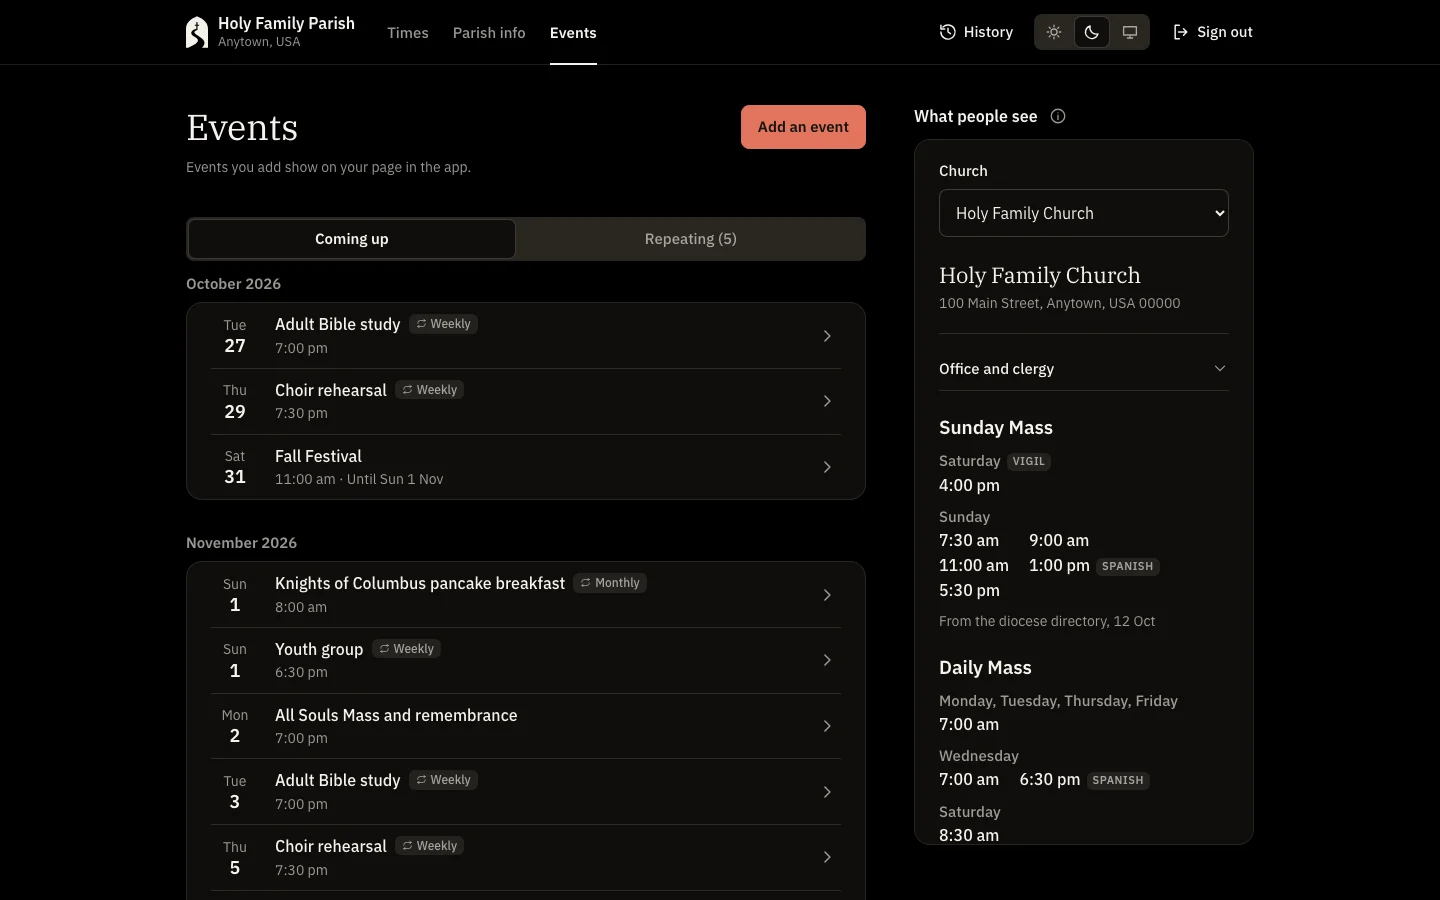Click the Holy Family Parish logo icon
The height and width of the screenshot is (900, 1440).
[x=197, y=32]
